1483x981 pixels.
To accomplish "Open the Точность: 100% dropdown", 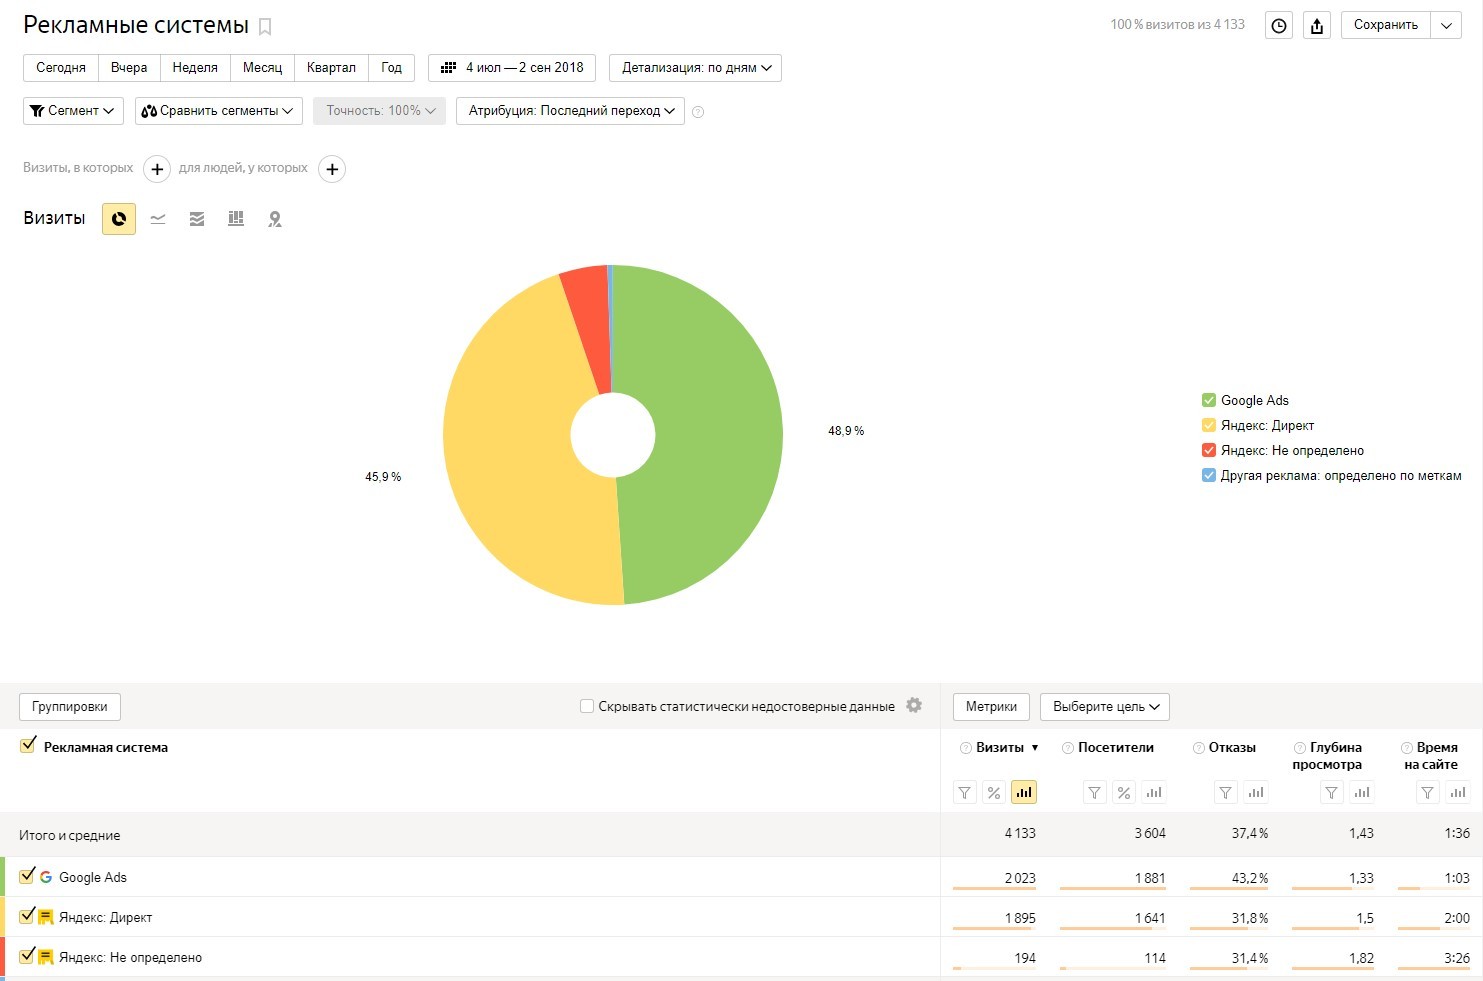I will (379, 111).
